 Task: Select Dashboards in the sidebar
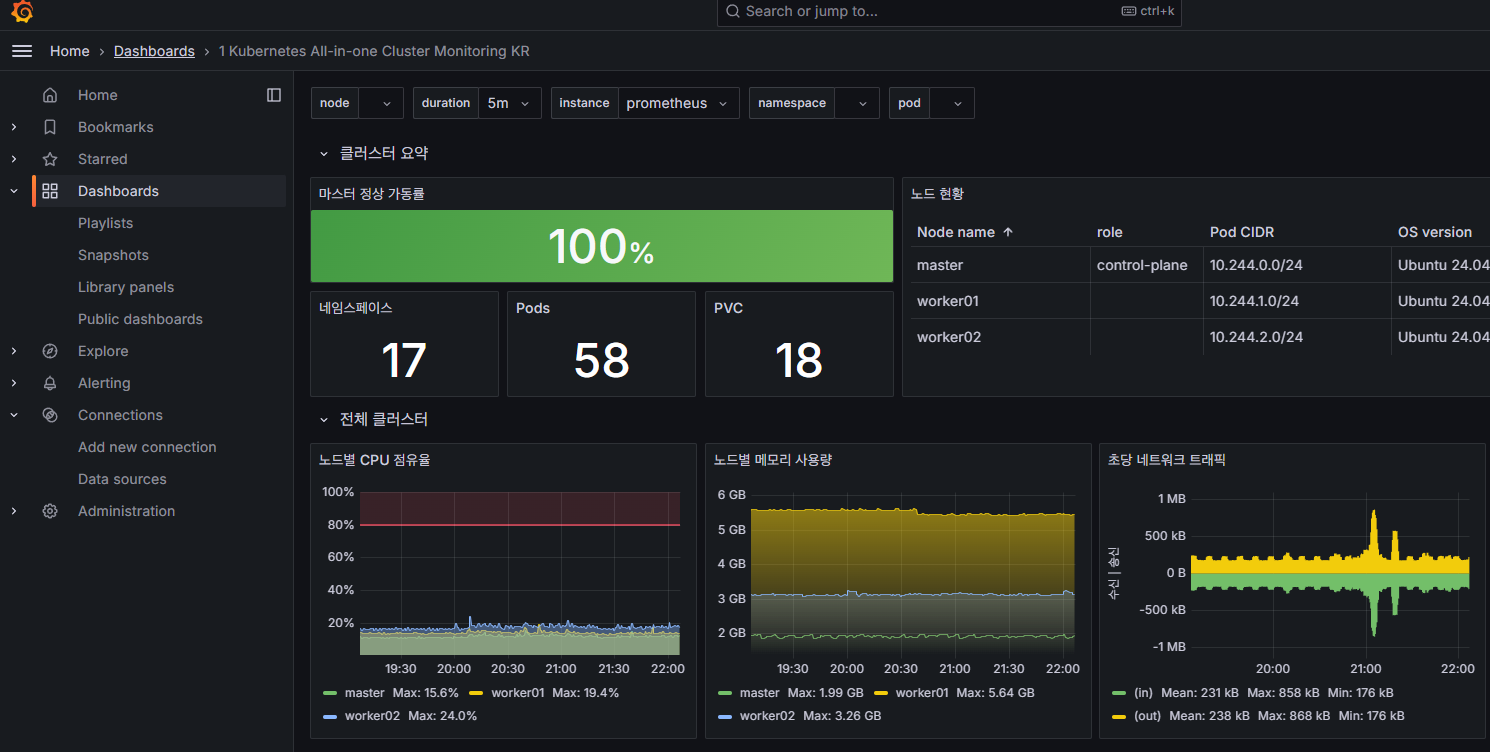tap(118, 191)
